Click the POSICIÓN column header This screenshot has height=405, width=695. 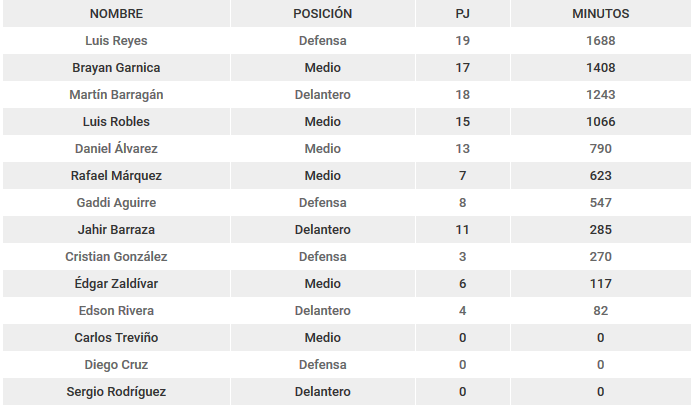click(x=323, y=14)
